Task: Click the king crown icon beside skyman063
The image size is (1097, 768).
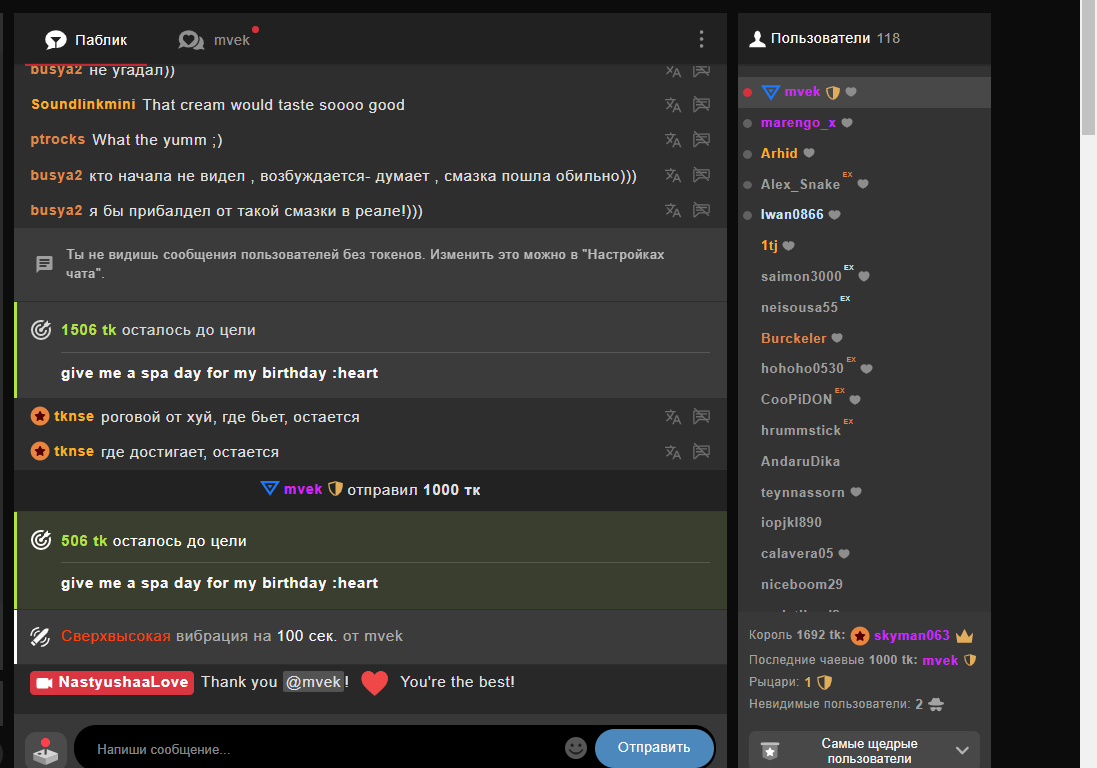Action: (x=964, y=636)
